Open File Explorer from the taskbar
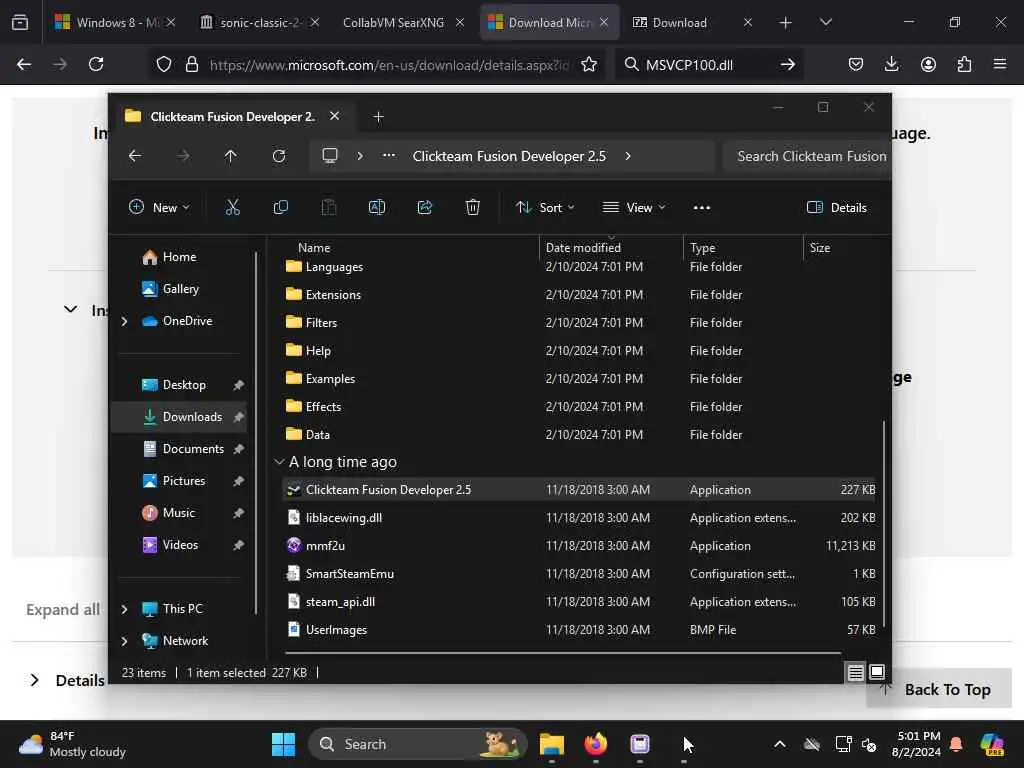Screen dimensions: 1024x768 pyautogui.click(x=552, y=744)
